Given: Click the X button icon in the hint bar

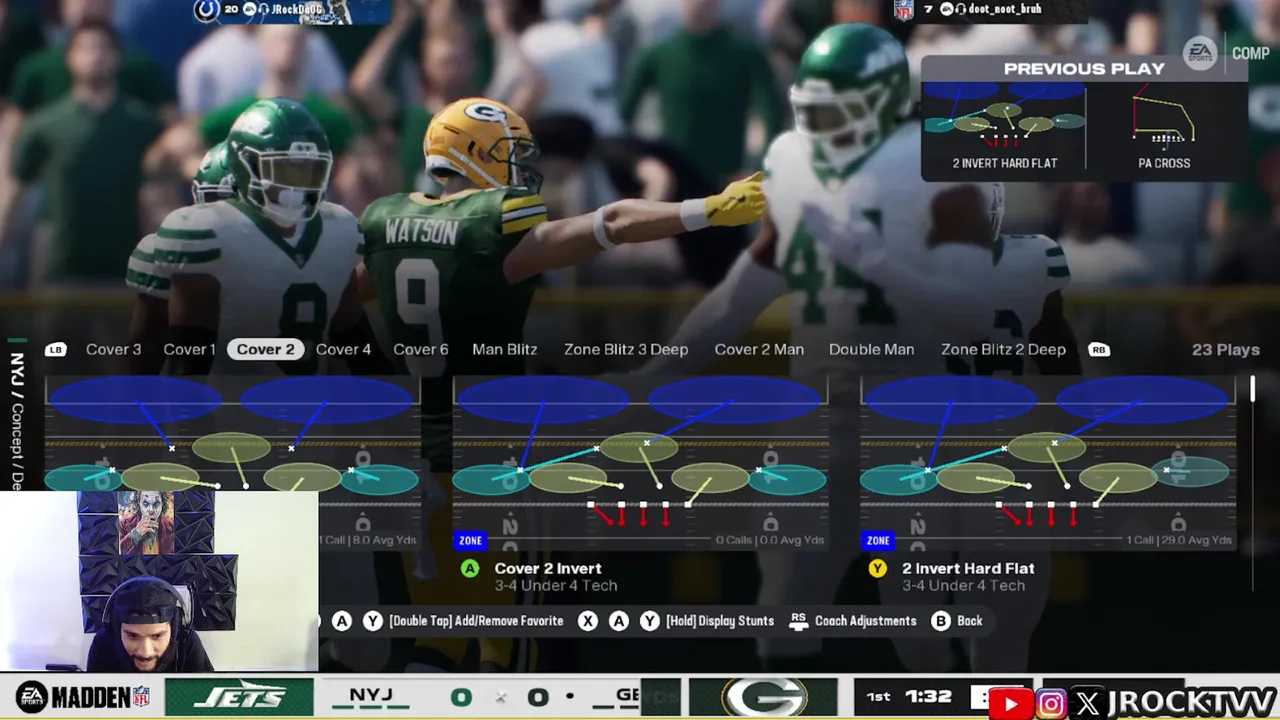Looking at the screenshot, I should tap(588, 621).
